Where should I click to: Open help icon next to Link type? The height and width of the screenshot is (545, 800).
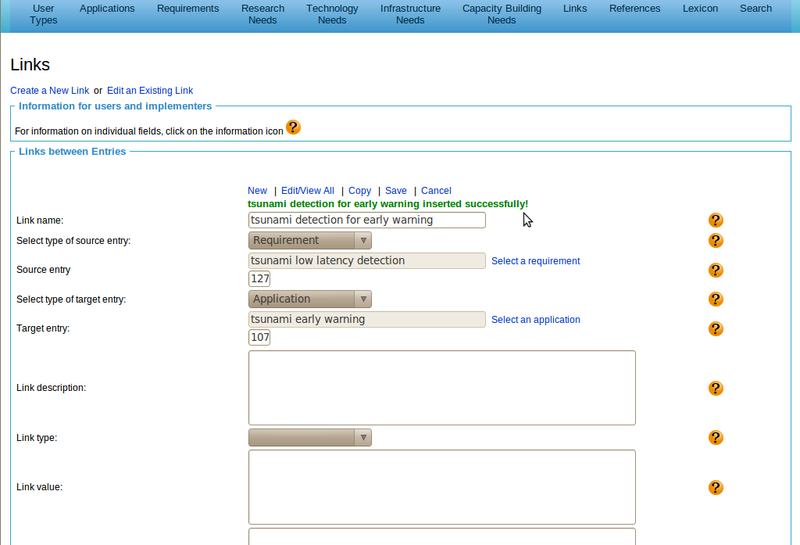coord(715,438)
